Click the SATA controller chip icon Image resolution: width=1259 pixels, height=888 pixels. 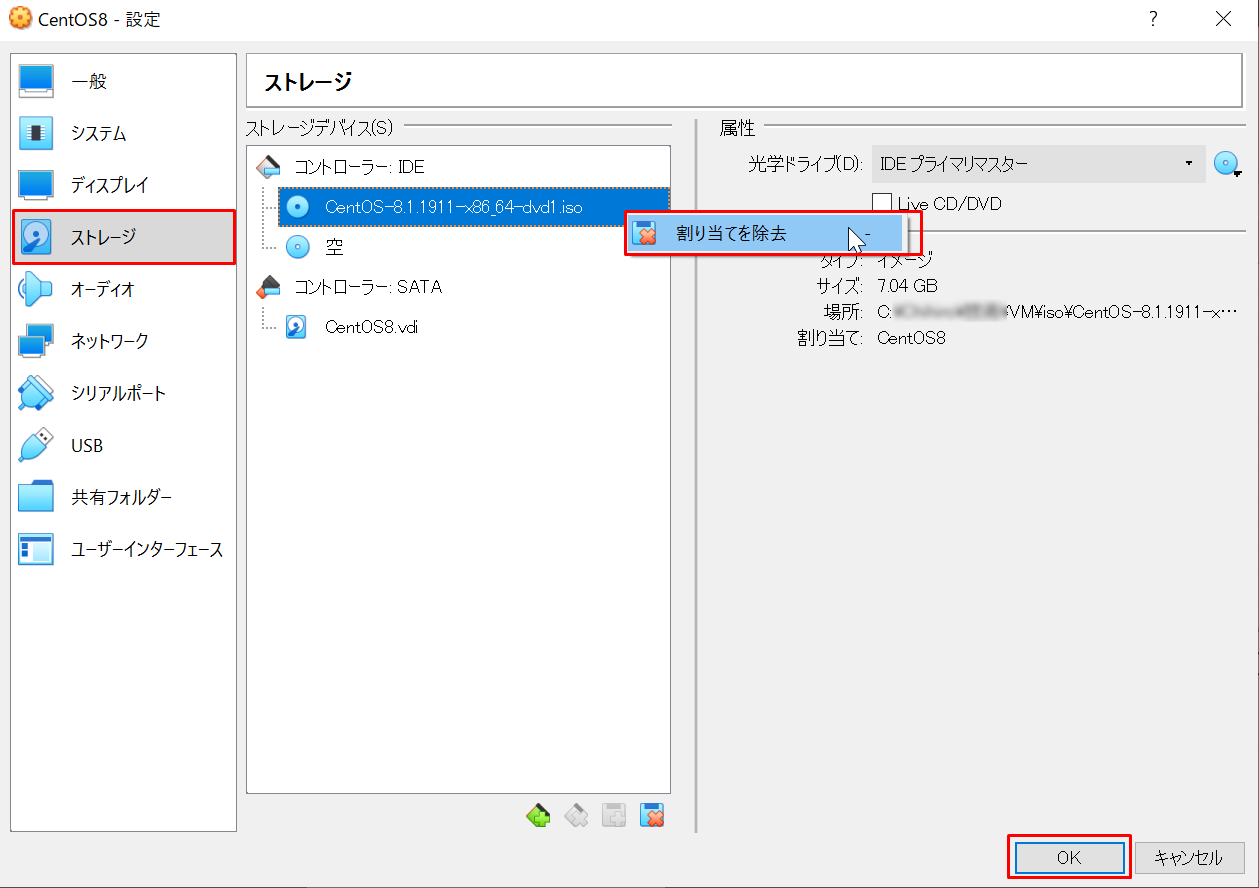pyautogui.click(x=268, y=286)
